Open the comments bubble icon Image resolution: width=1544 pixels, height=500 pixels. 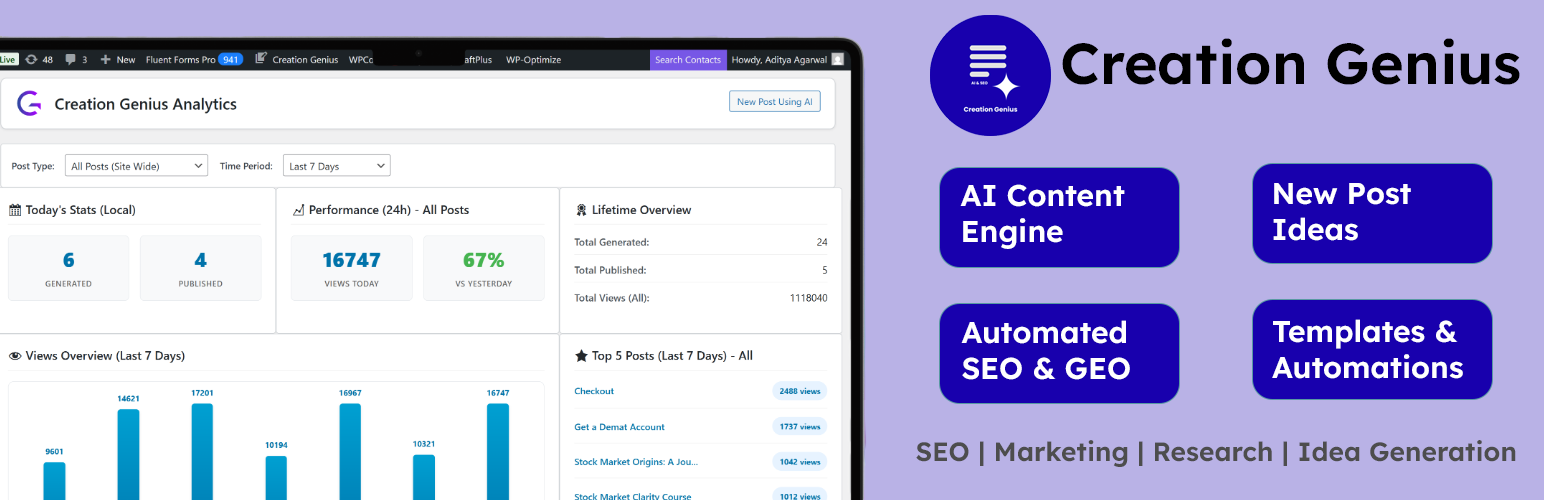tap(71, 60)
